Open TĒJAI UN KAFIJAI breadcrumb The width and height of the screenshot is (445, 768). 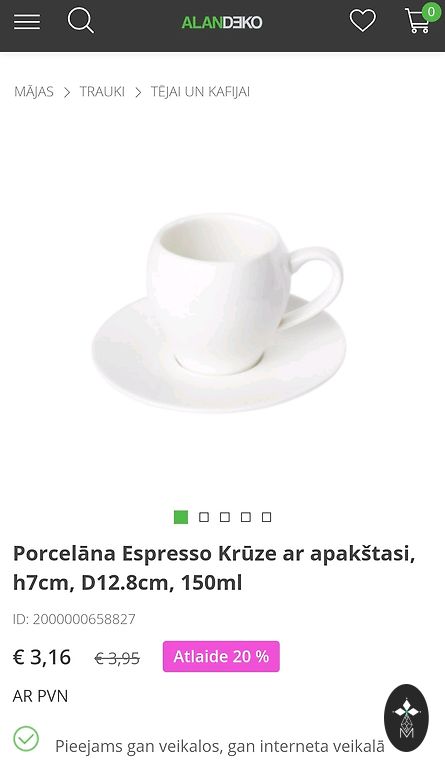(x=200, y=92)
